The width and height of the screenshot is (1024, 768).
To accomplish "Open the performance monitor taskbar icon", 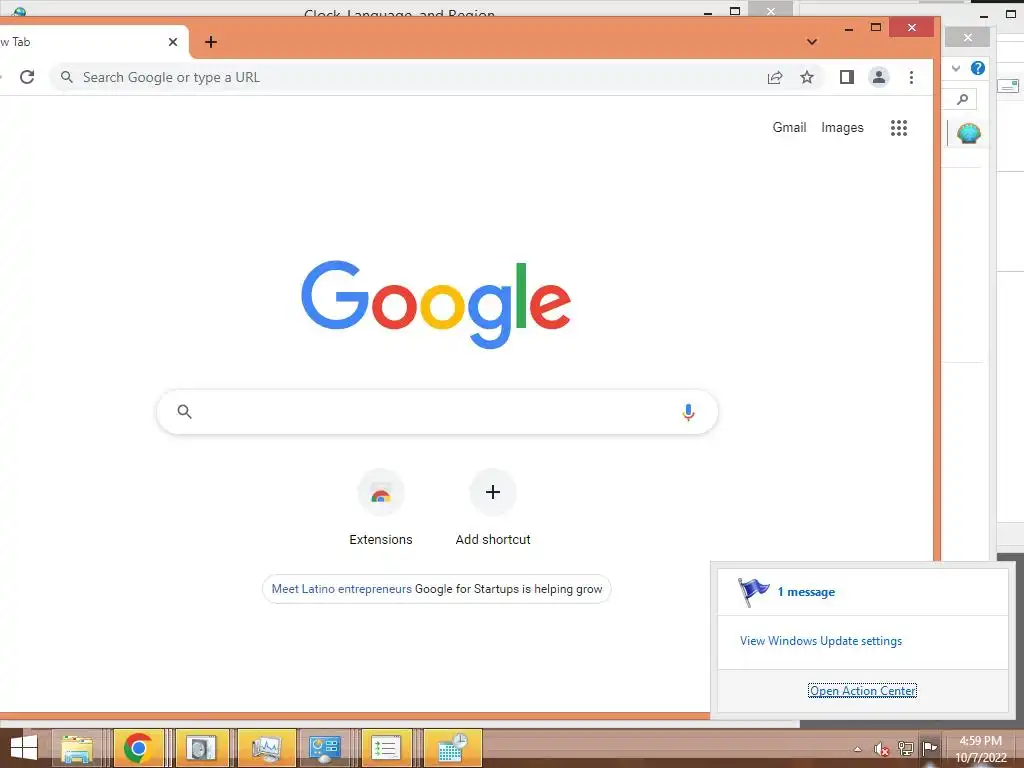I will (x=266, y=747).
